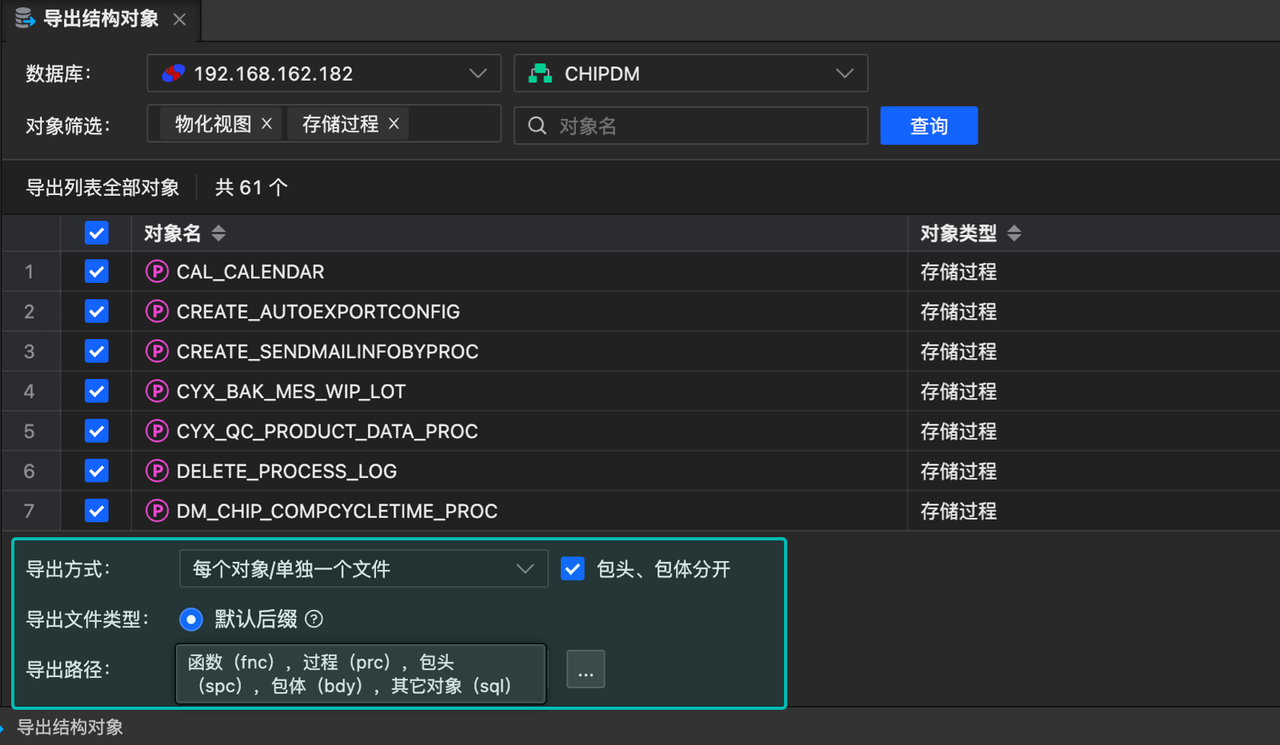Click the 查询 button
The height and width of the screenshot is (745, 1280).
point(928,125)
